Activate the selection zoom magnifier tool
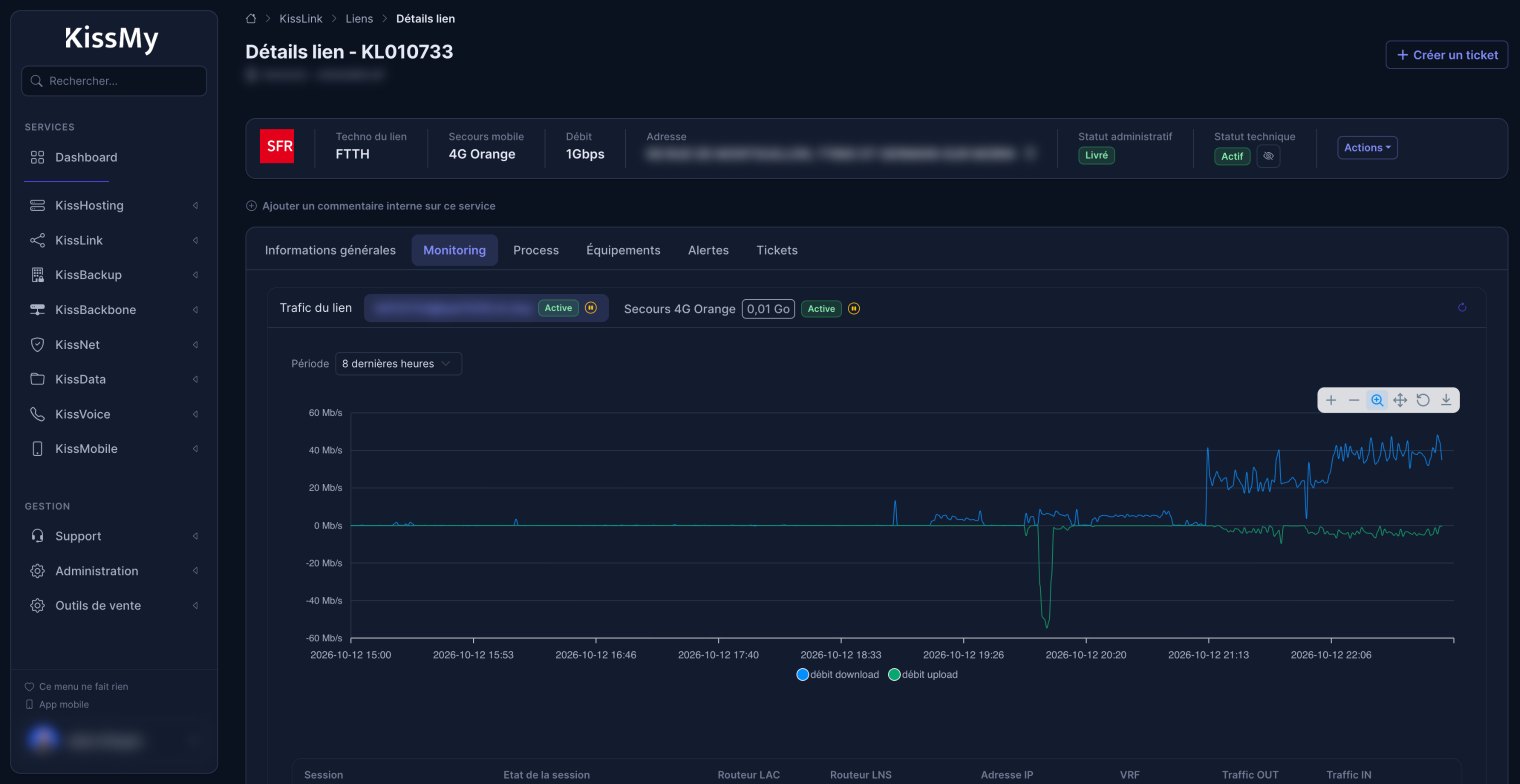 [1377, 400]
